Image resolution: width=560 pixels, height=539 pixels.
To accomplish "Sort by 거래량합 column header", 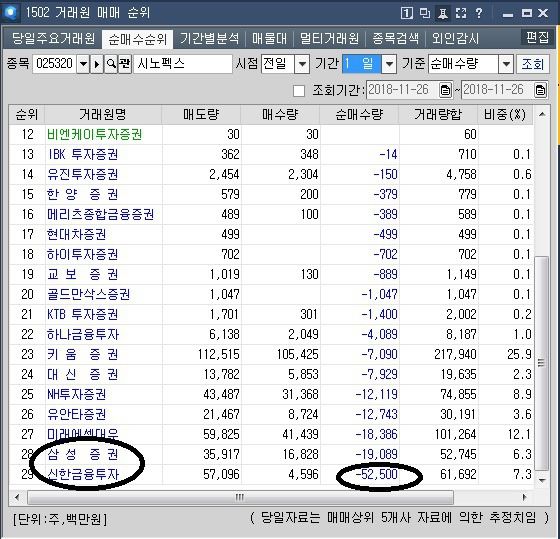I will (438, 115).
